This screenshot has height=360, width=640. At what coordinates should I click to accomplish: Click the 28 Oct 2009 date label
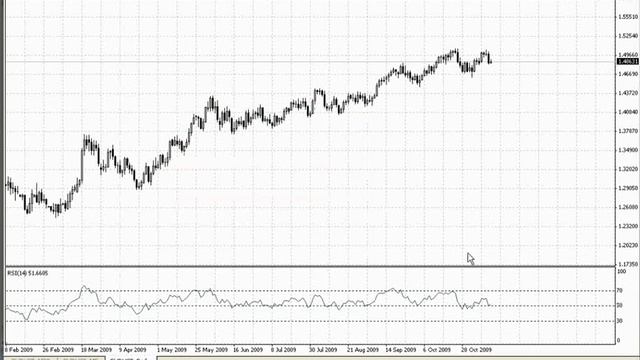pyautogui.click(x=476, y=350)
